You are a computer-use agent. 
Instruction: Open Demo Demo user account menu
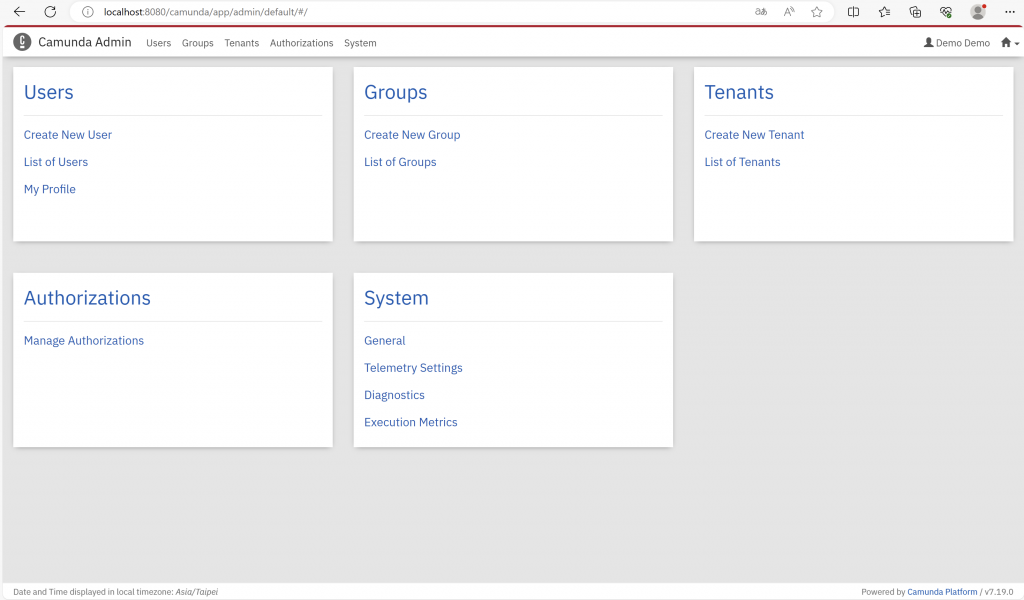(957, 43)
